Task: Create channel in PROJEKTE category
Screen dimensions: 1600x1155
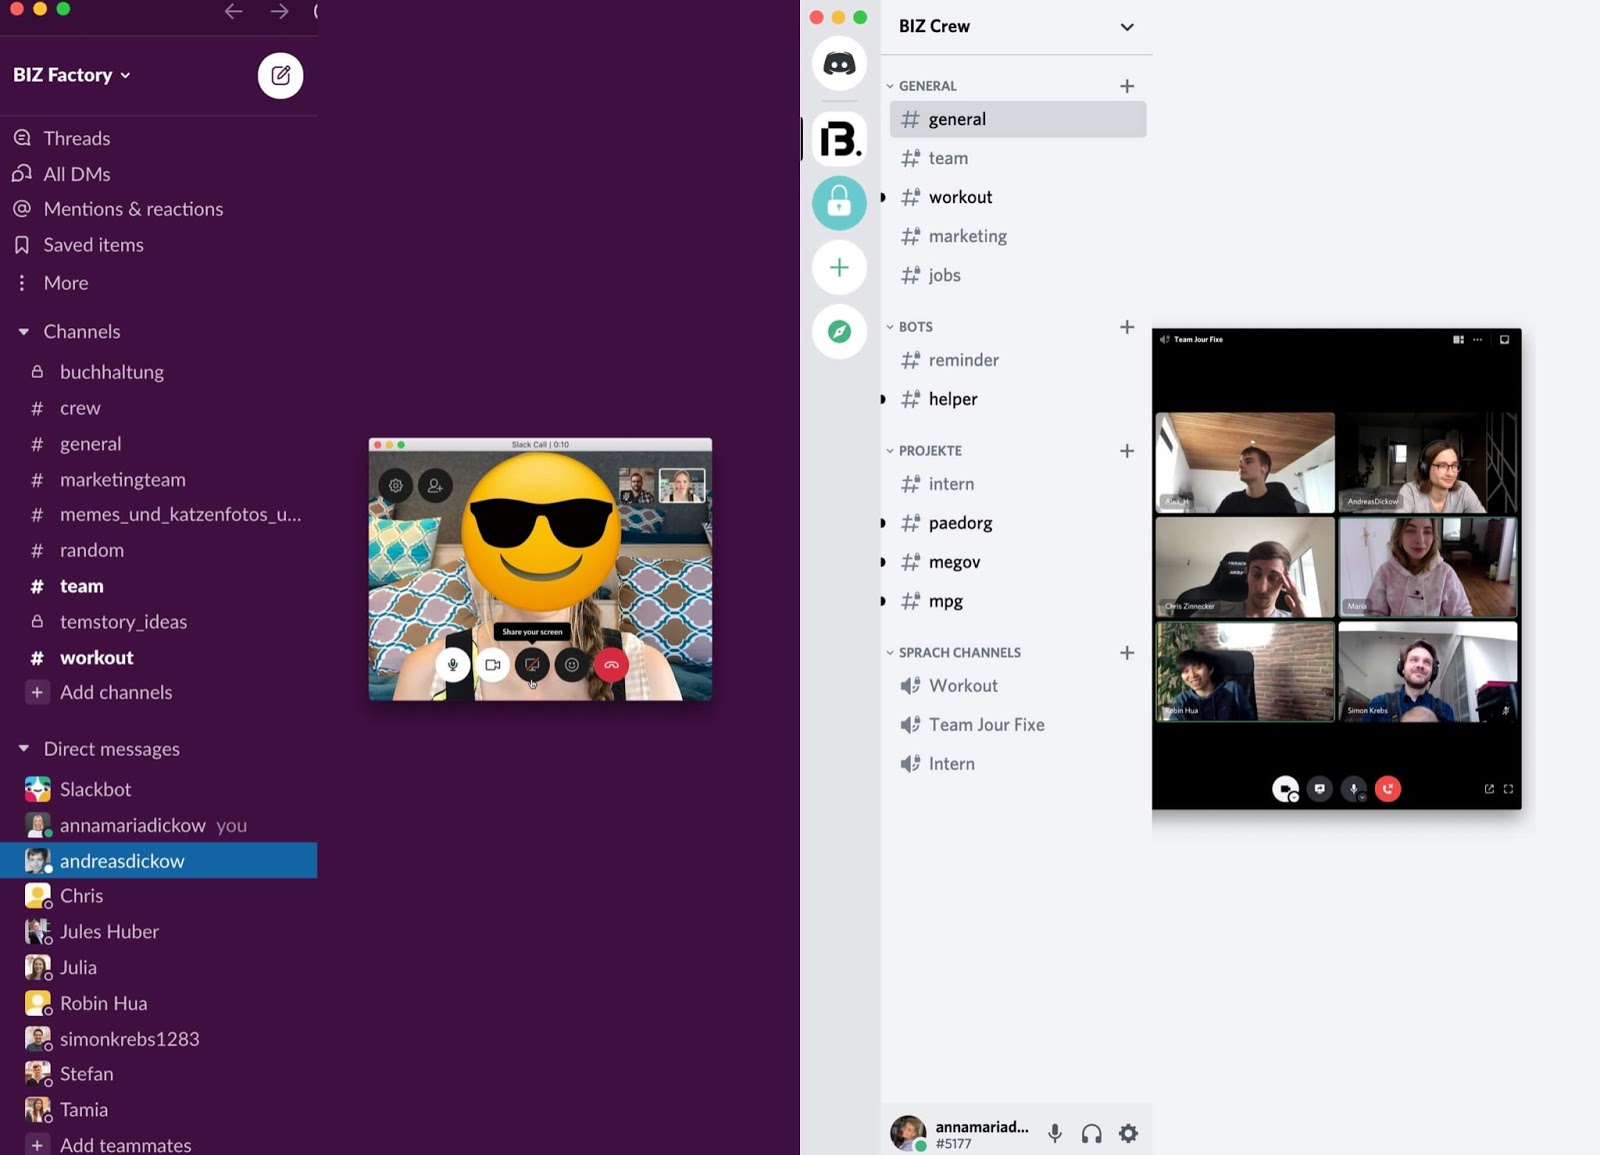Action: (x=1127, y=451)
